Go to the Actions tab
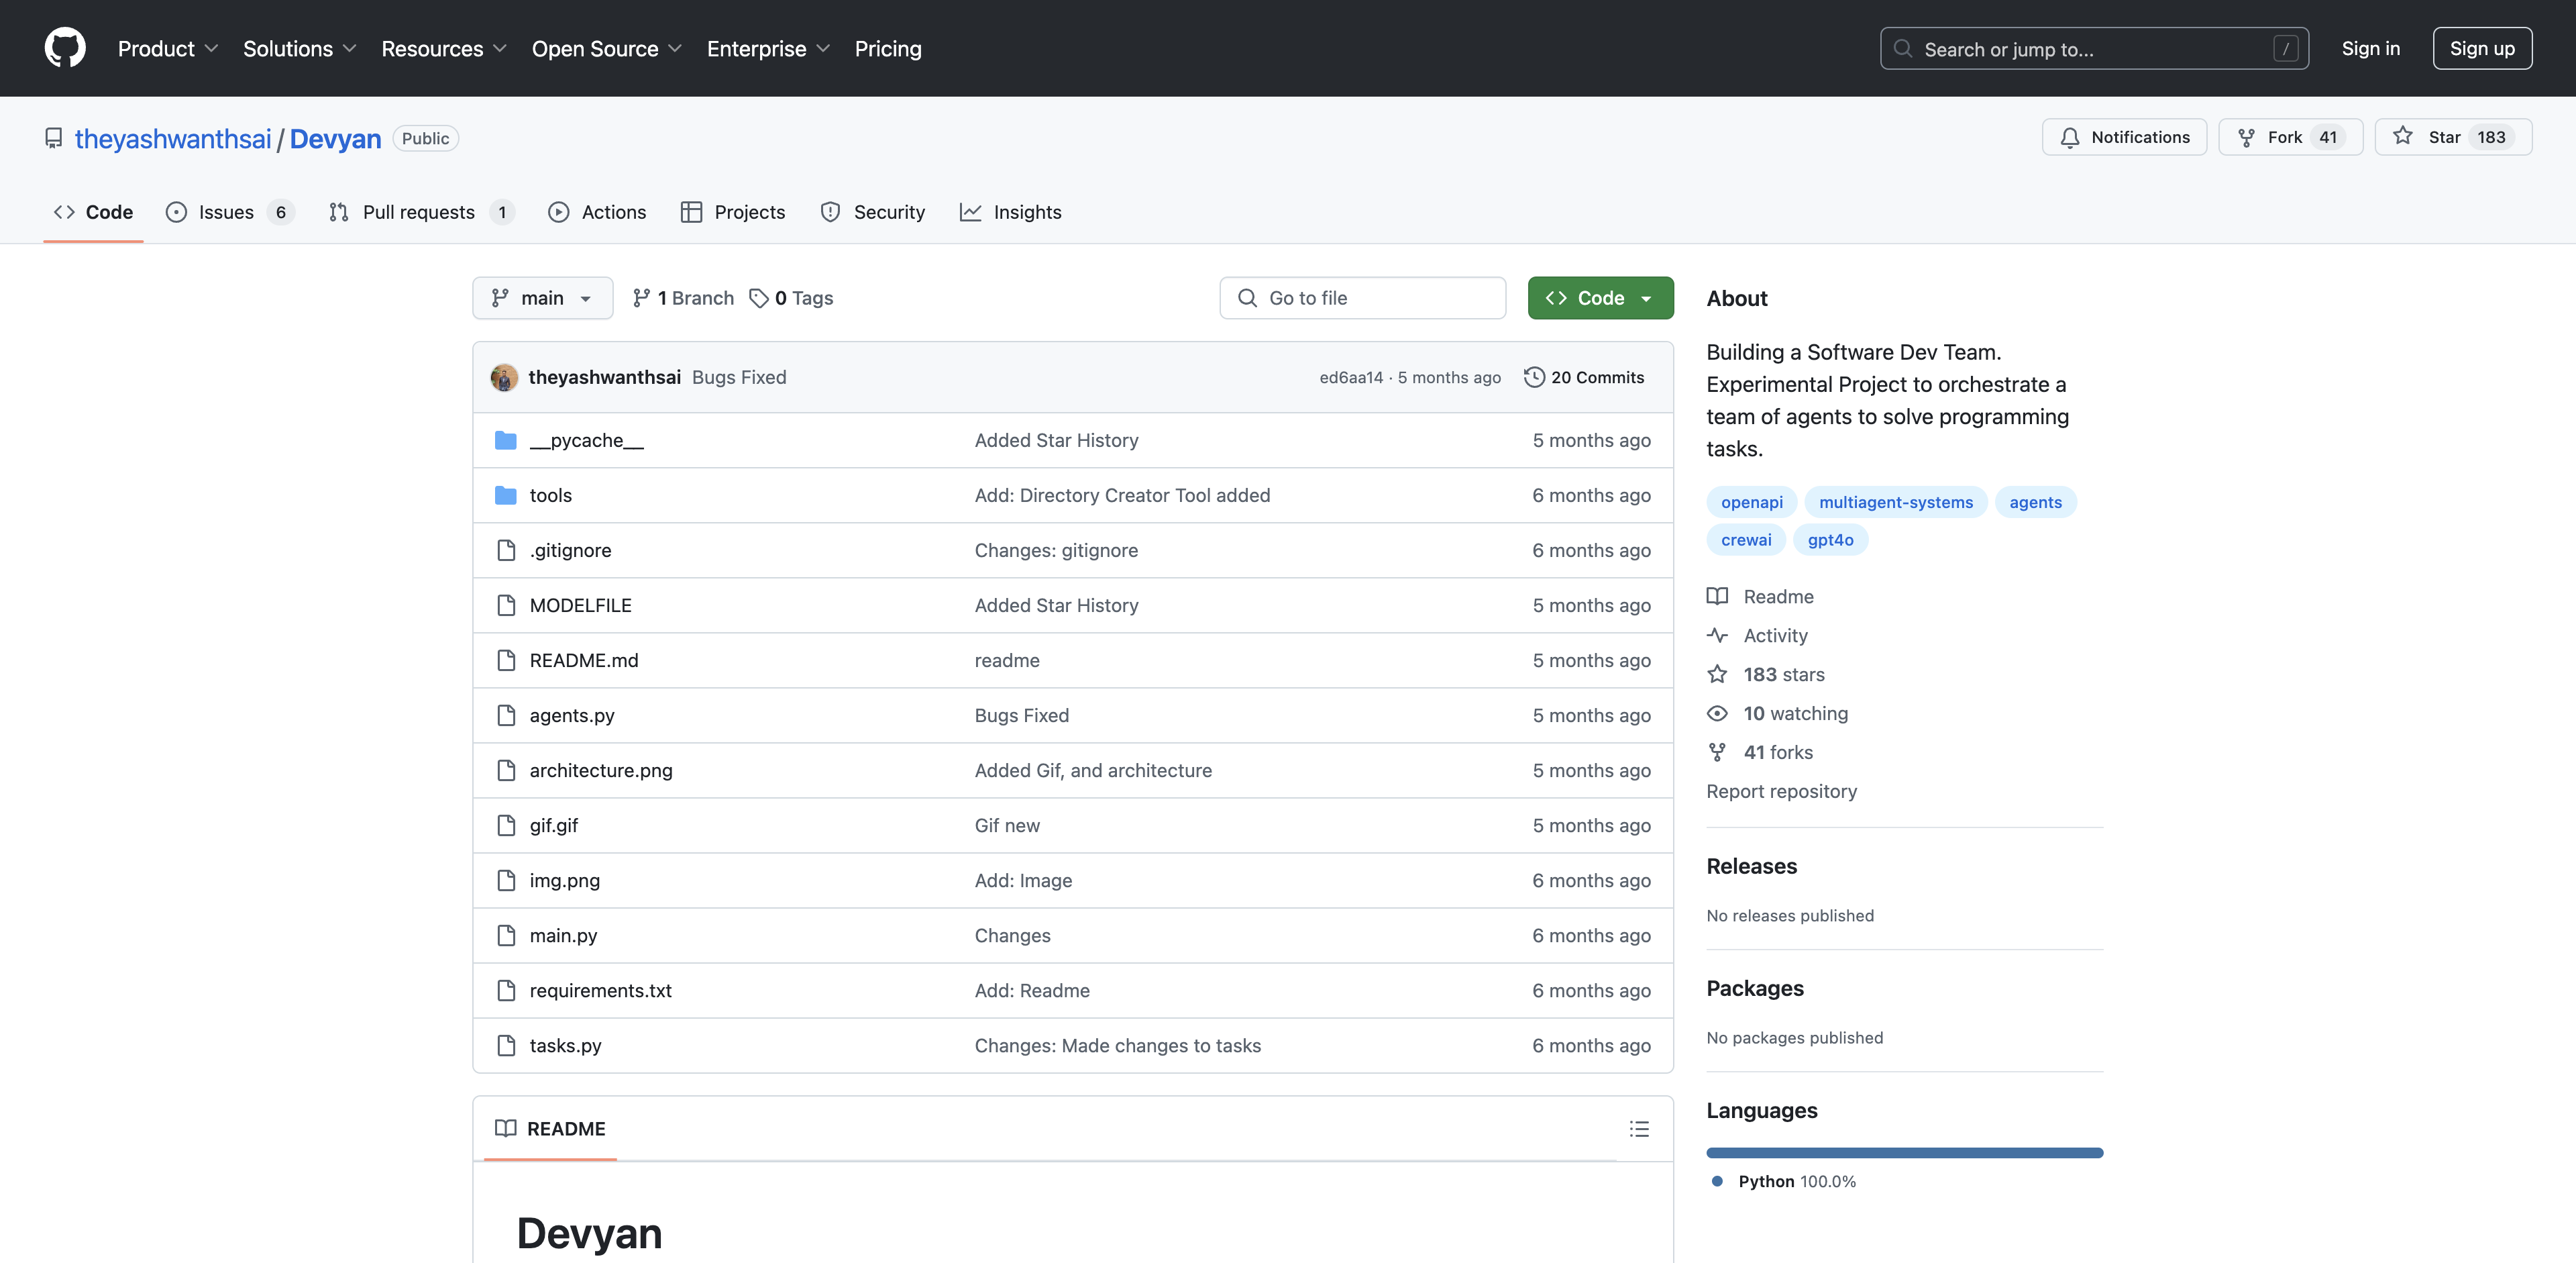The height and width of the screenshot is (1263, 2576). [597, 212]
